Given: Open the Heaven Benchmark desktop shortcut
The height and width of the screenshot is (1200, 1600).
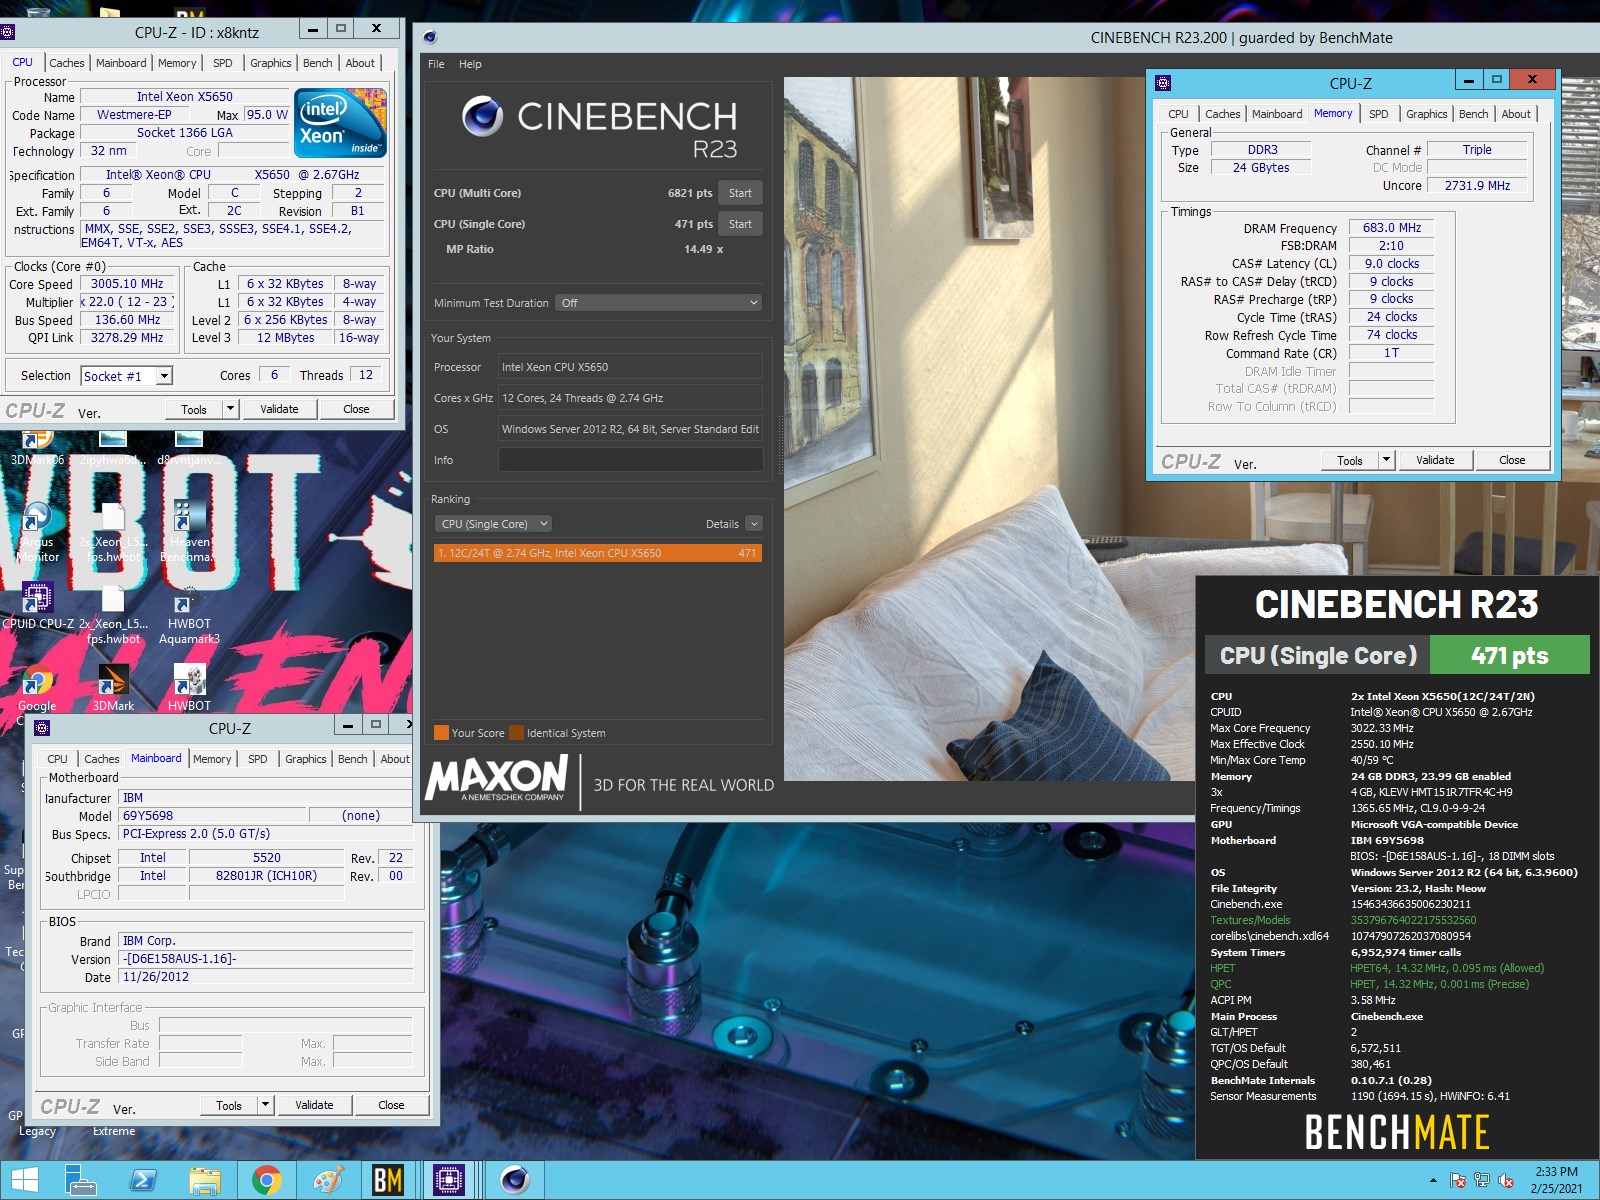Looking at the screenshot, I should point(188,533).
